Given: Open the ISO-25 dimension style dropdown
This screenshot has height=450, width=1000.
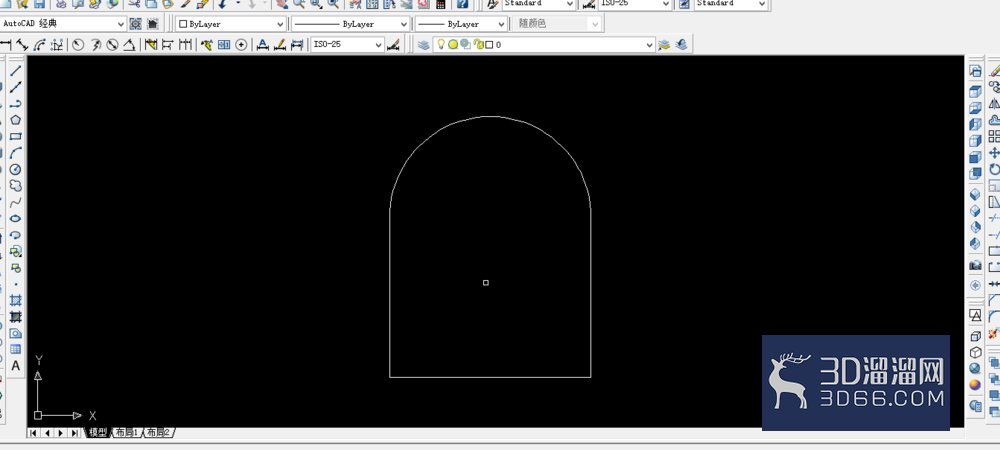Looking at the screenshot, I should pyautogui.click(x=347, y=45).
